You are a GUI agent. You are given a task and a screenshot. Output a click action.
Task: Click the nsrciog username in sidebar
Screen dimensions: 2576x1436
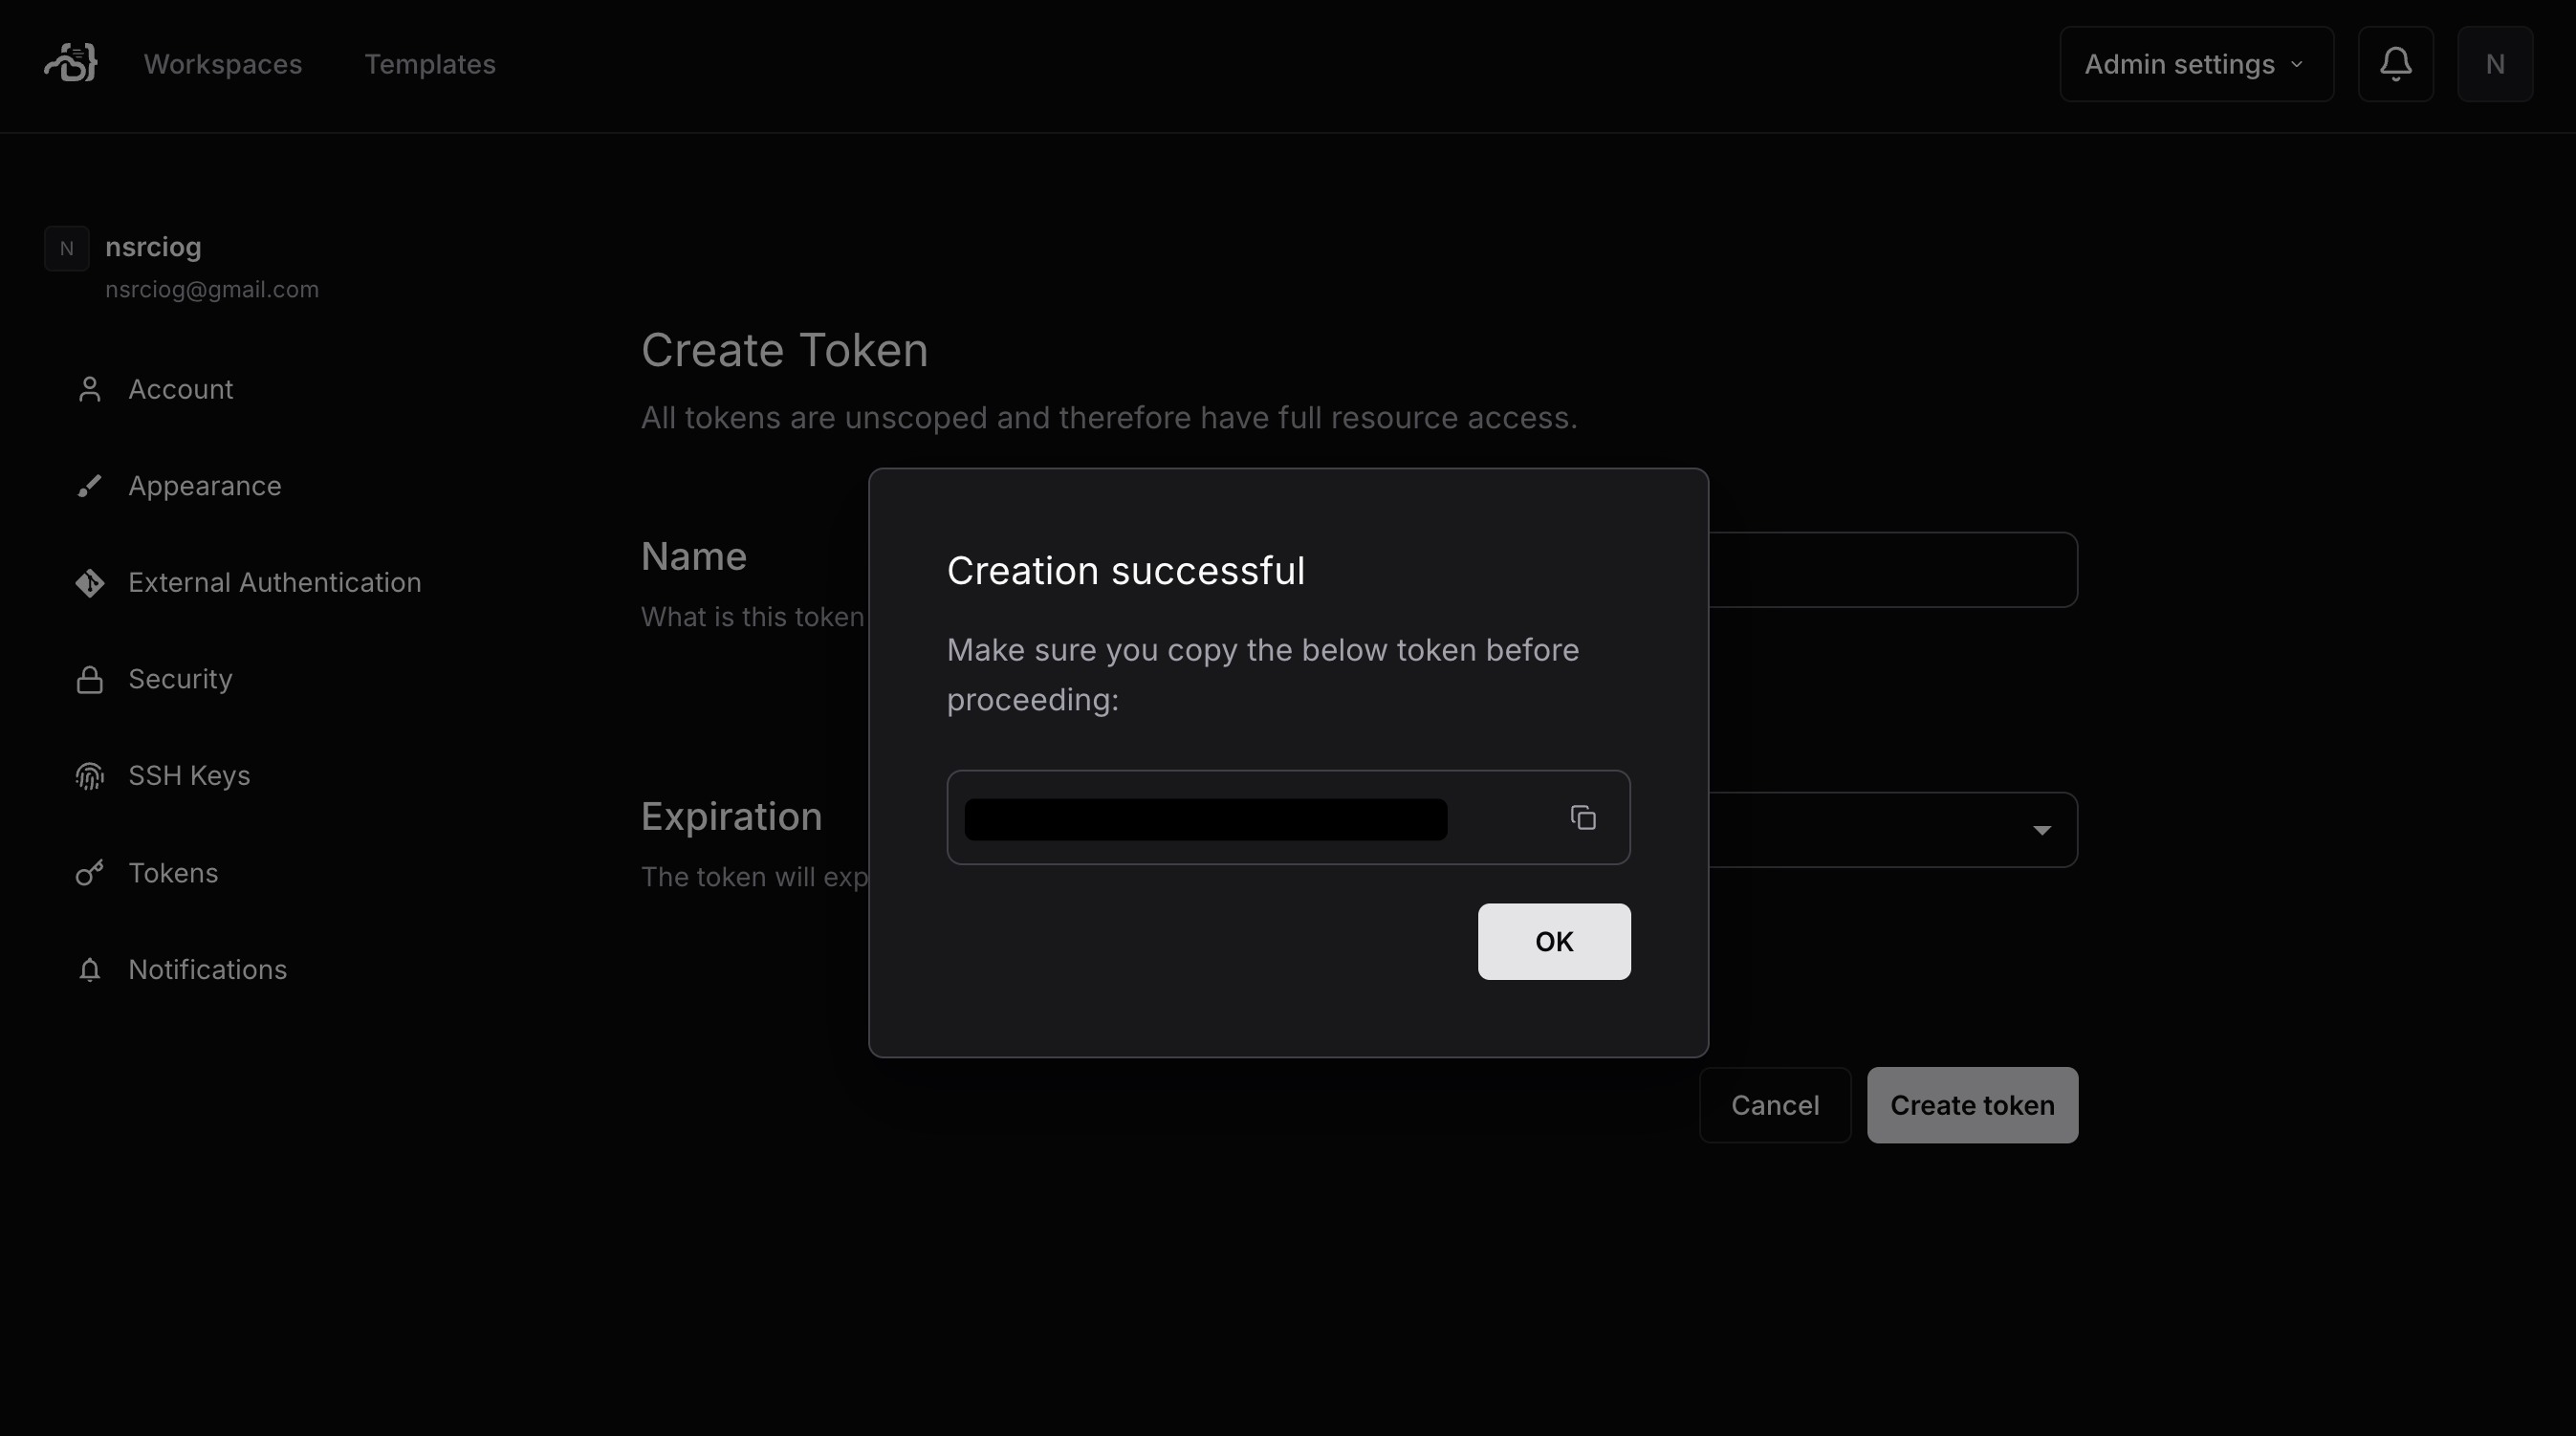click(153, 247)
